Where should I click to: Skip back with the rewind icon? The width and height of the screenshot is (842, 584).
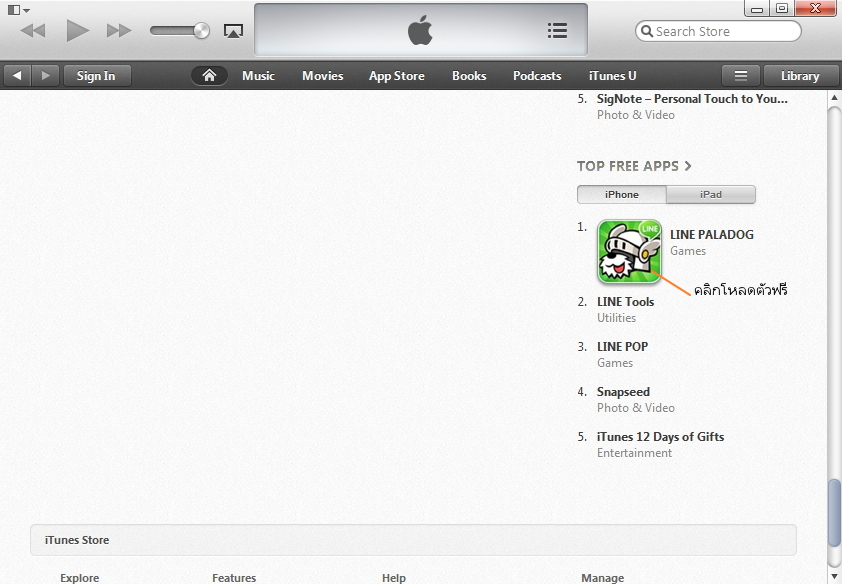pyautogui.click(x=33, y=31)
